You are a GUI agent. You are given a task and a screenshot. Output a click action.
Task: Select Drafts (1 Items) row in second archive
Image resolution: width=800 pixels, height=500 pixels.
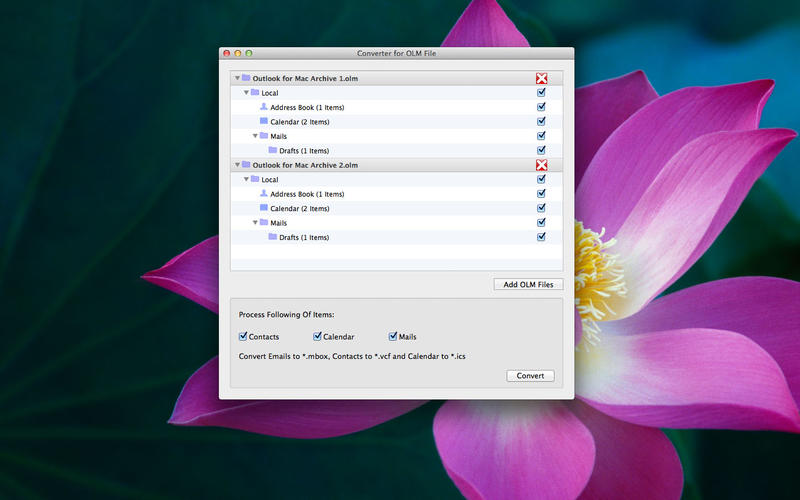tap(304, 238)
